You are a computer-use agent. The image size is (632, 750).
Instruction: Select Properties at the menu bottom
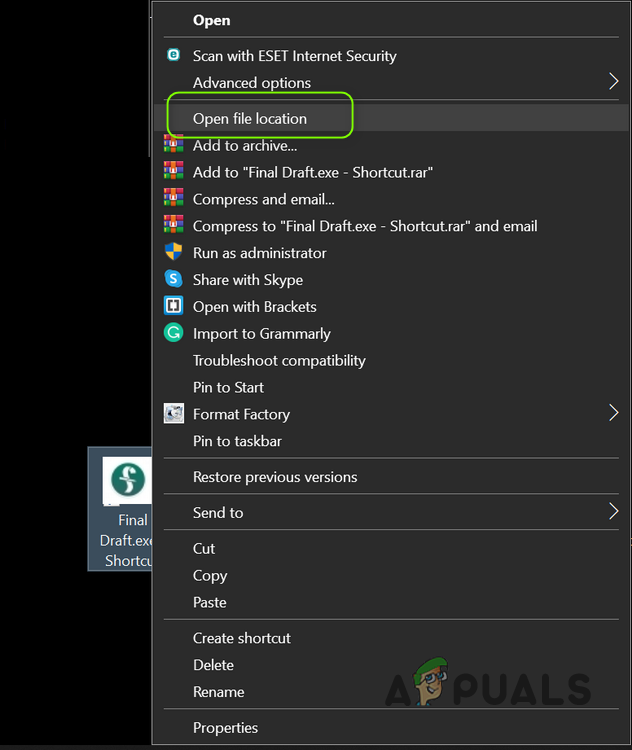tap(225, 728)
